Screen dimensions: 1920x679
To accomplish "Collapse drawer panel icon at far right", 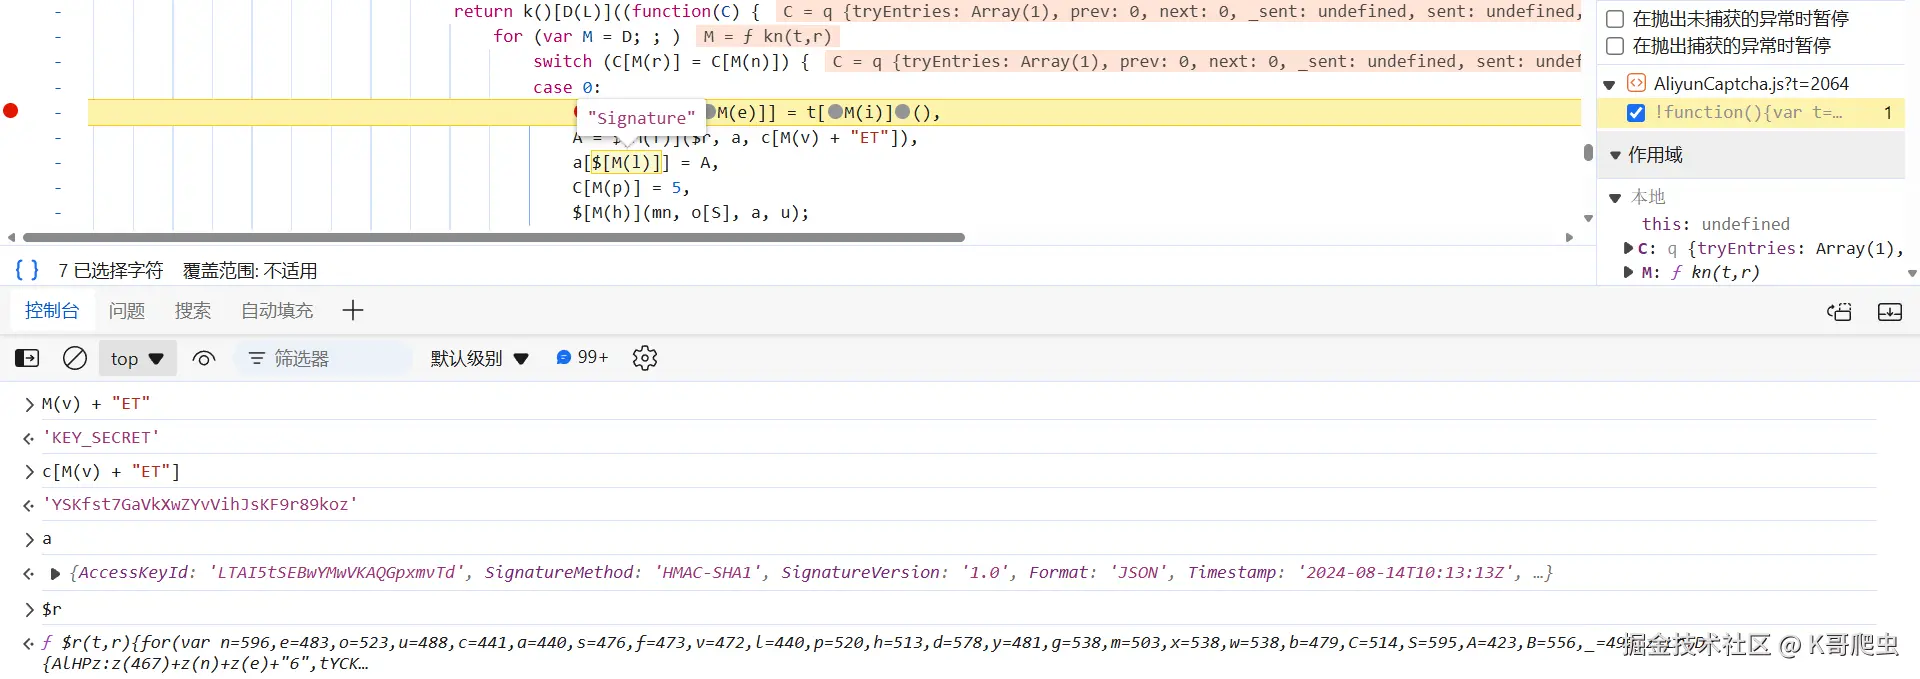I will [x=1890, y=312].
